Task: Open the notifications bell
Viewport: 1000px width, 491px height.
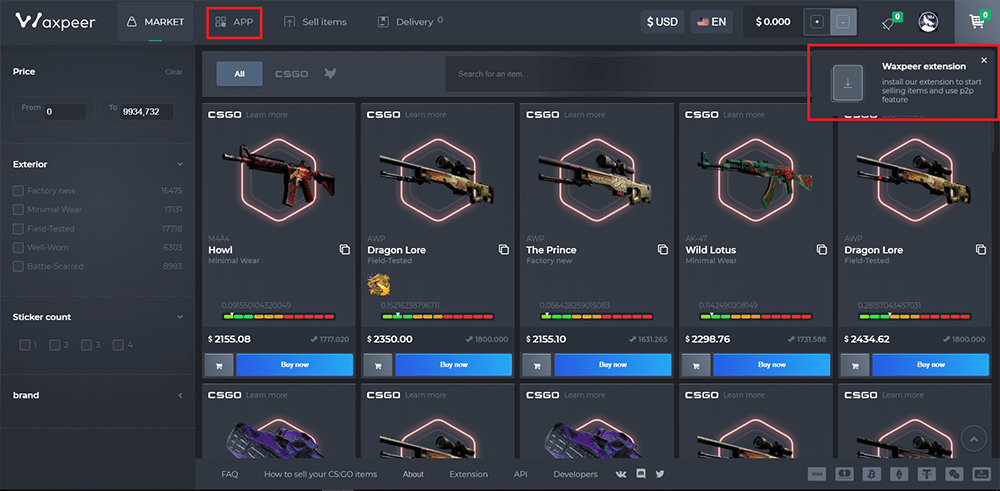Action: 887,22
